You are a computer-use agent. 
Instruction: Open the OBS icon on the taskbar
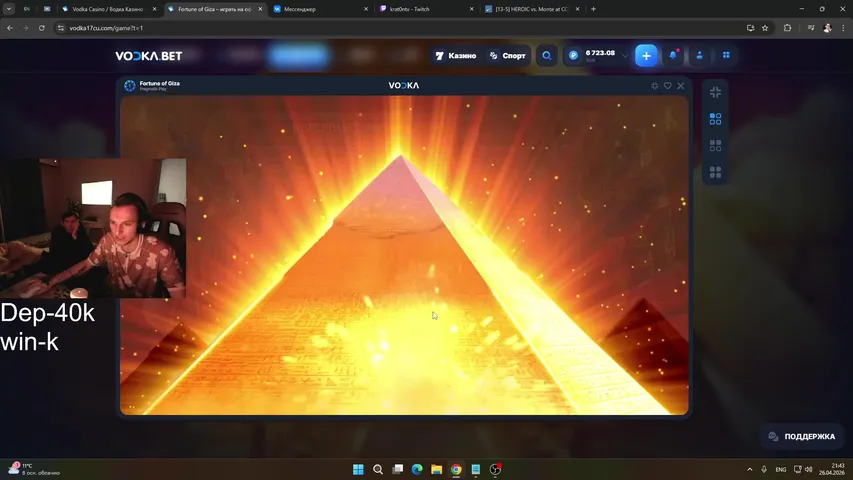[x=495, y=469]
